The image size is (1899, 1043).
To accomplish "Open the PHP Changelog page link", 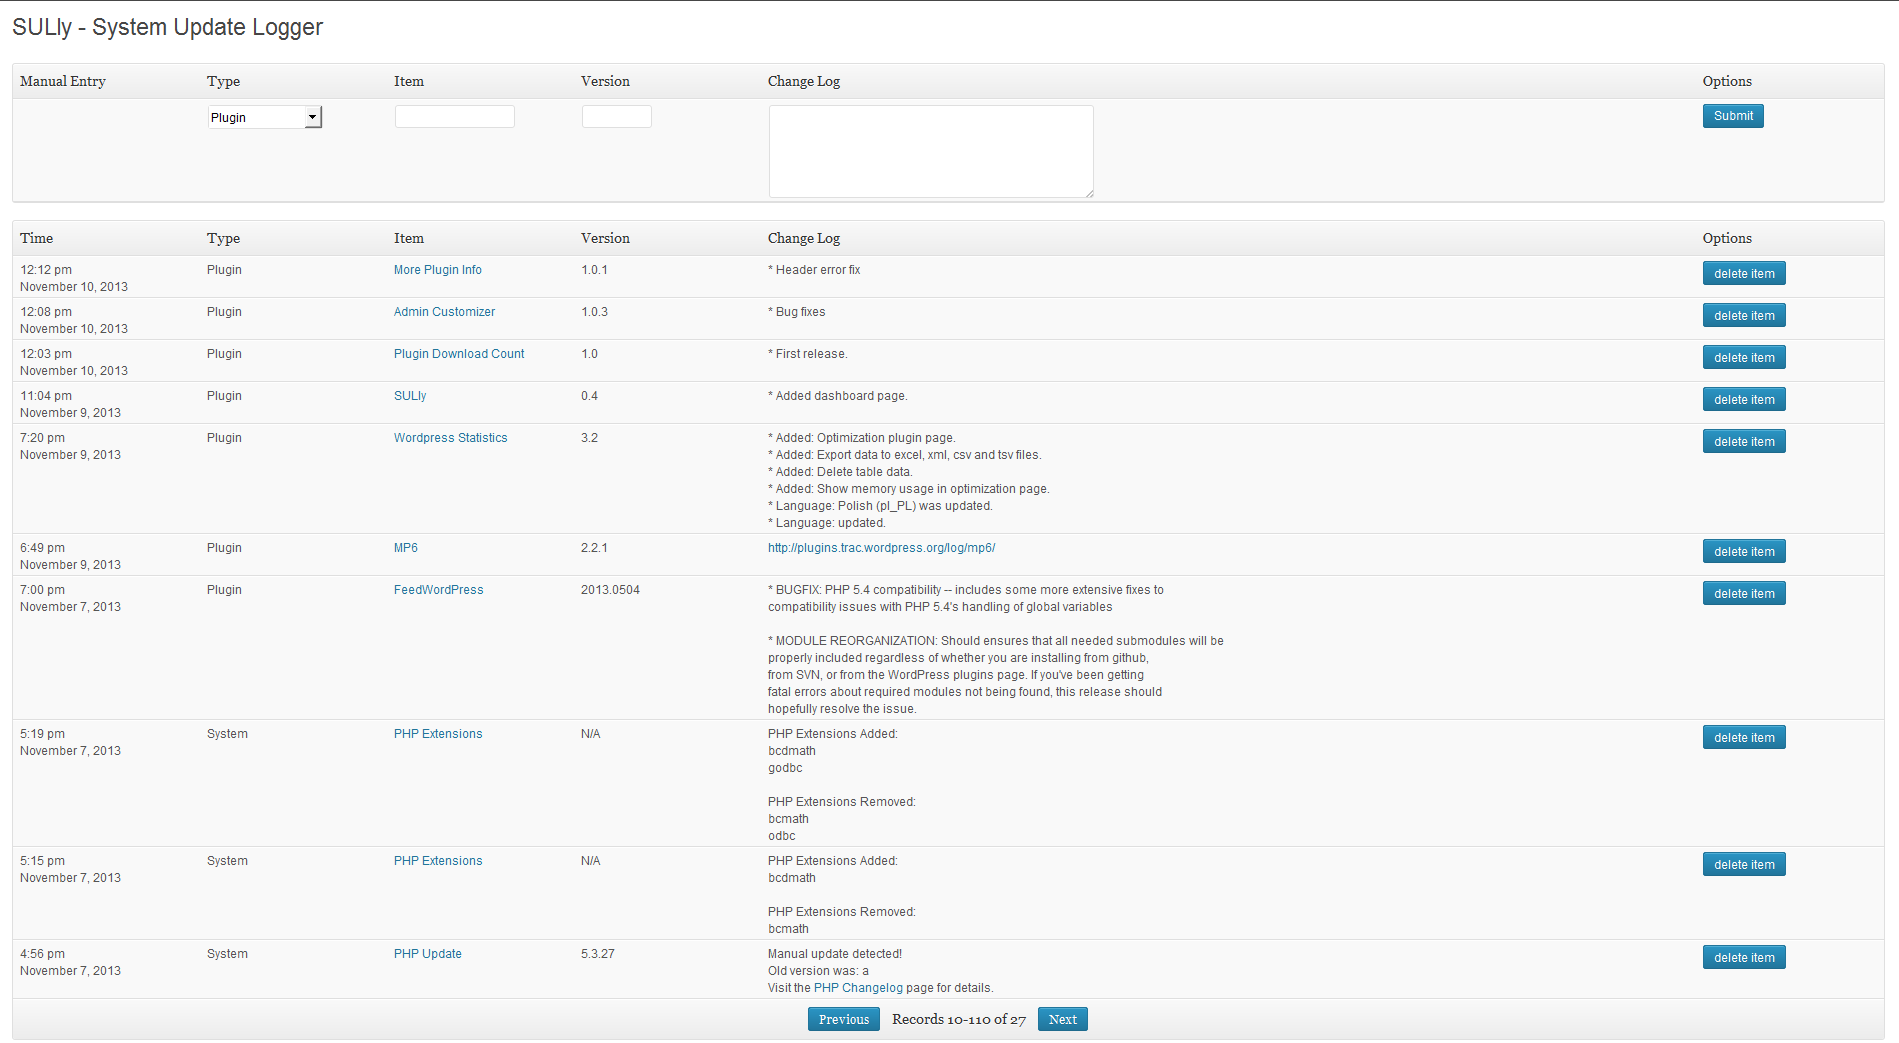I will tap(858, 988).
